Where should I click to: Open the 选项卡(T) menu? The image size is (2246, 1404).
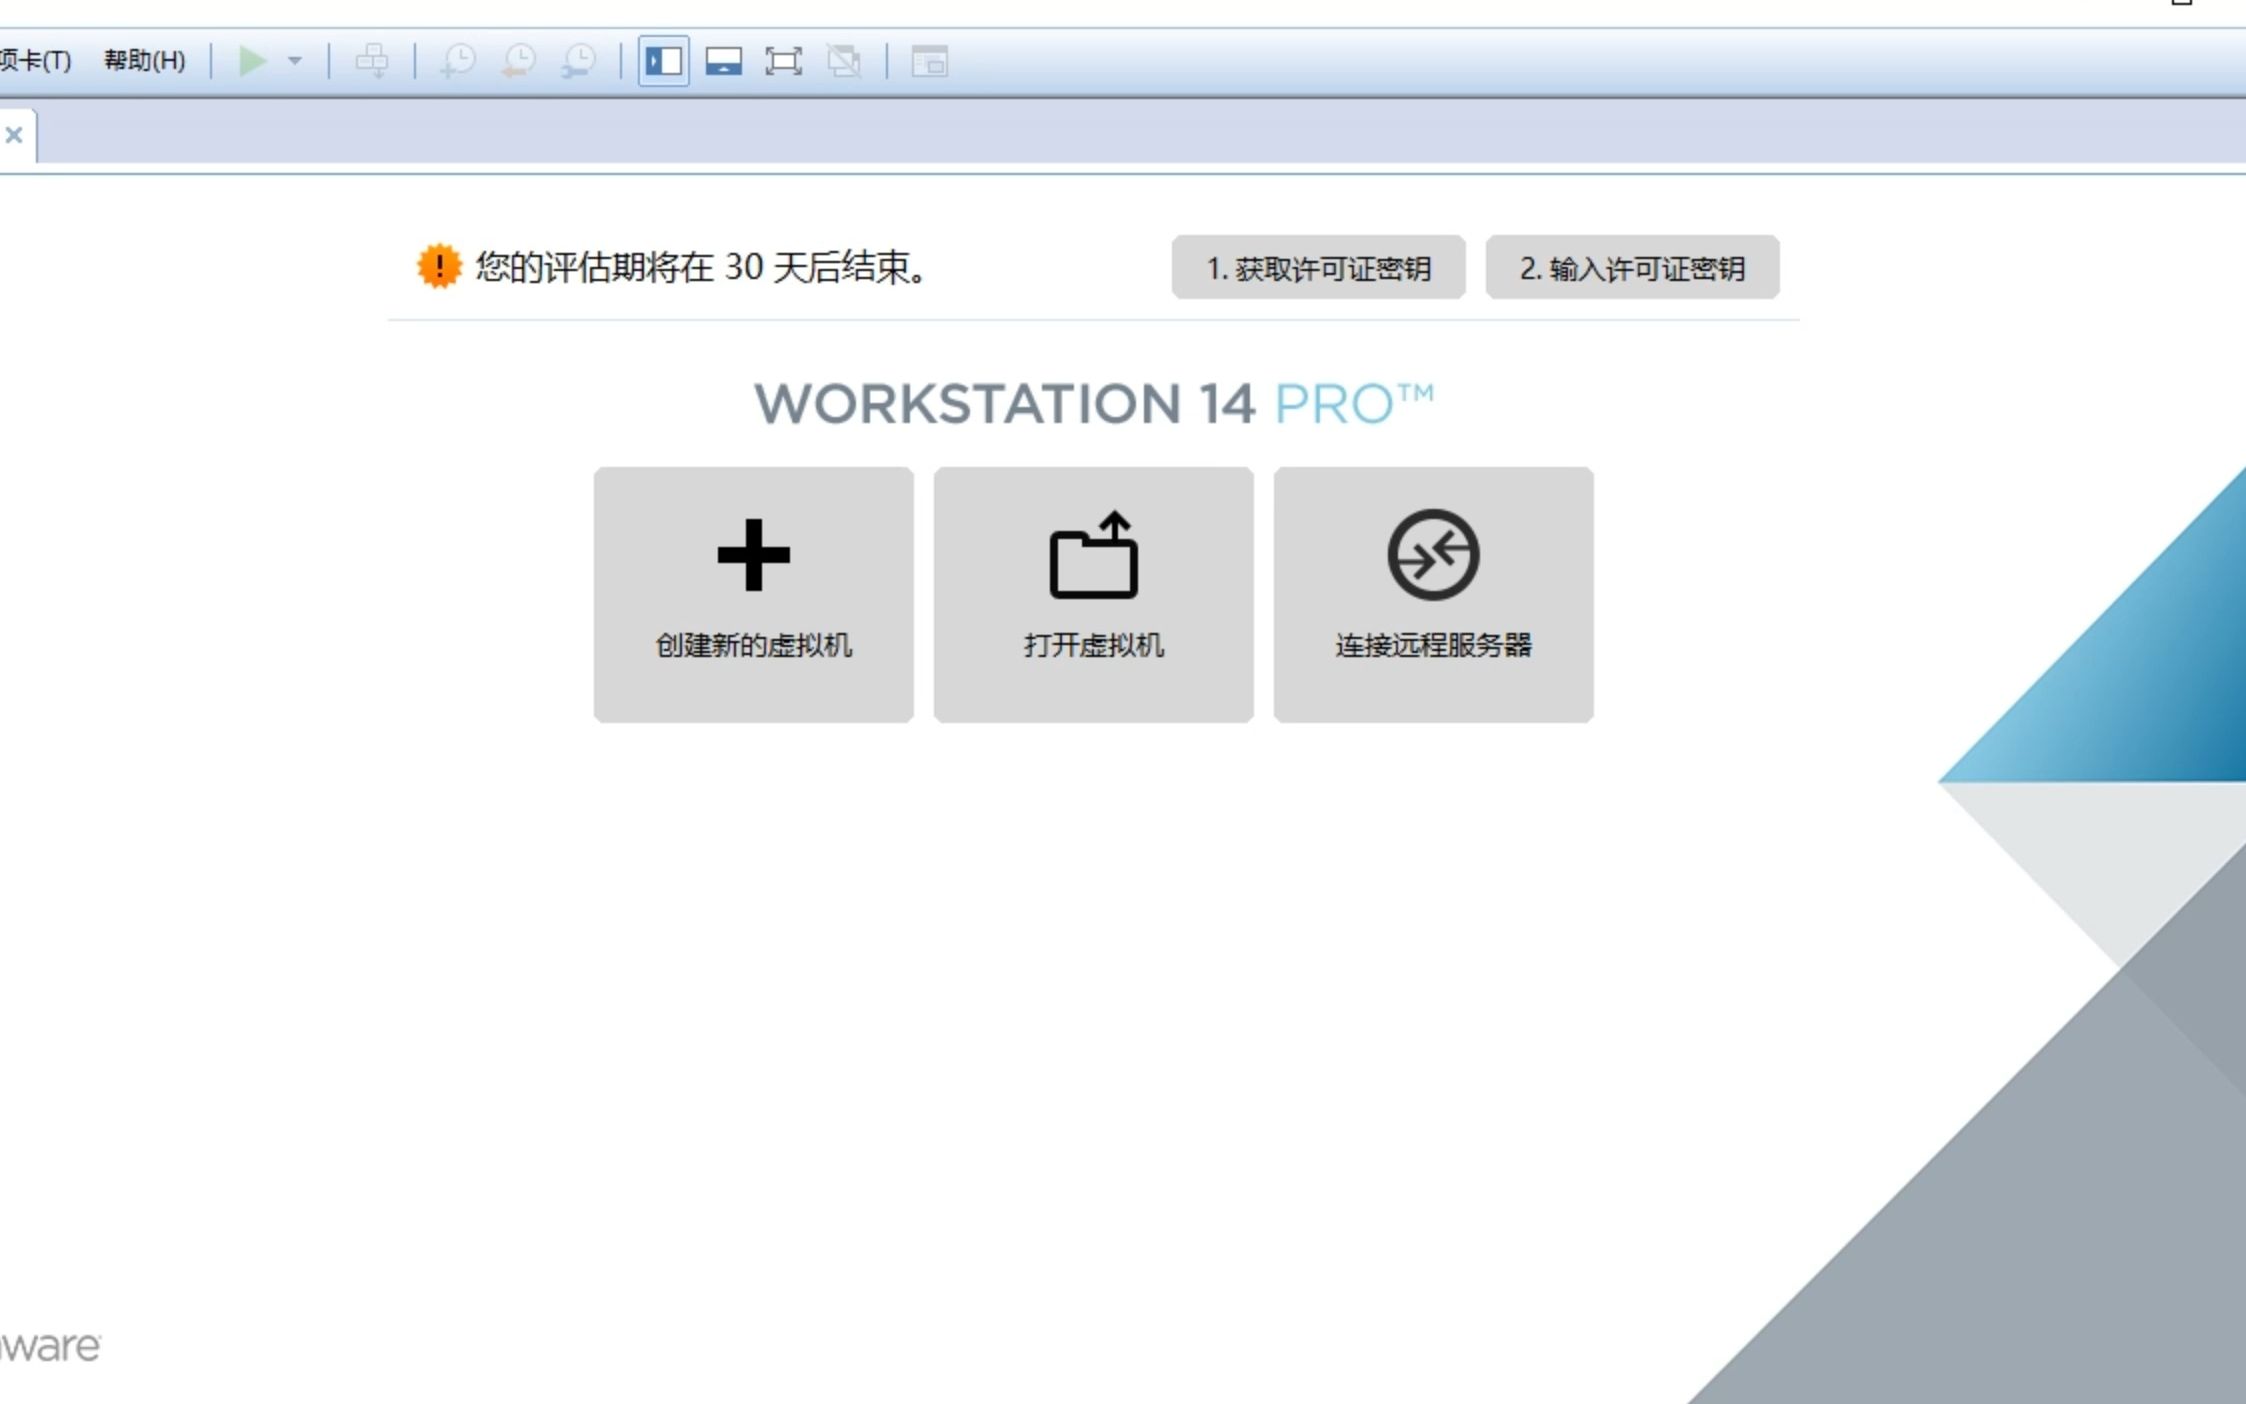[x=35, y=61]
